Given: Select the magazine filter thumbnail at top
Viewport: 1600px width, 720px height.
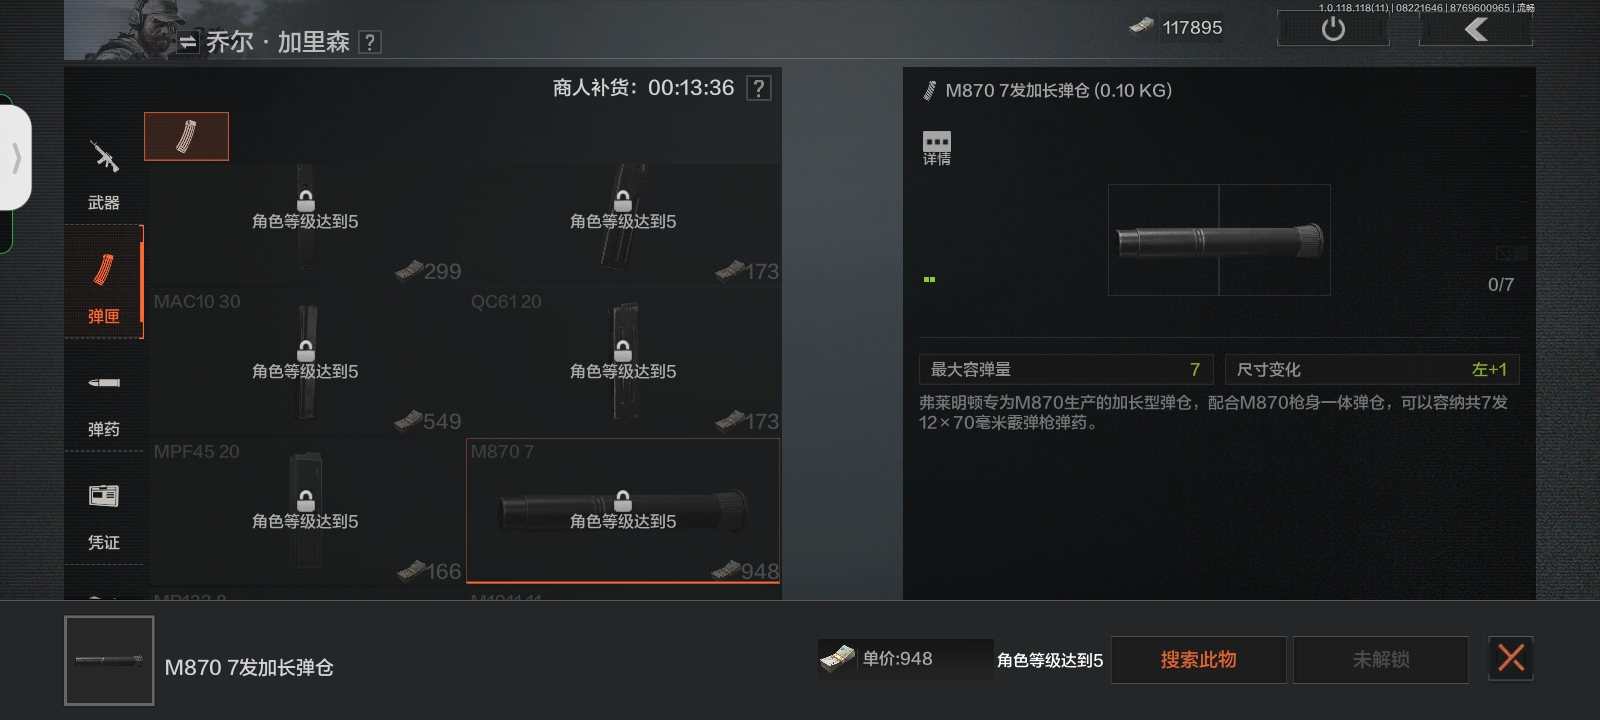Looking at the screenshot, I should [x=186, y=136].
